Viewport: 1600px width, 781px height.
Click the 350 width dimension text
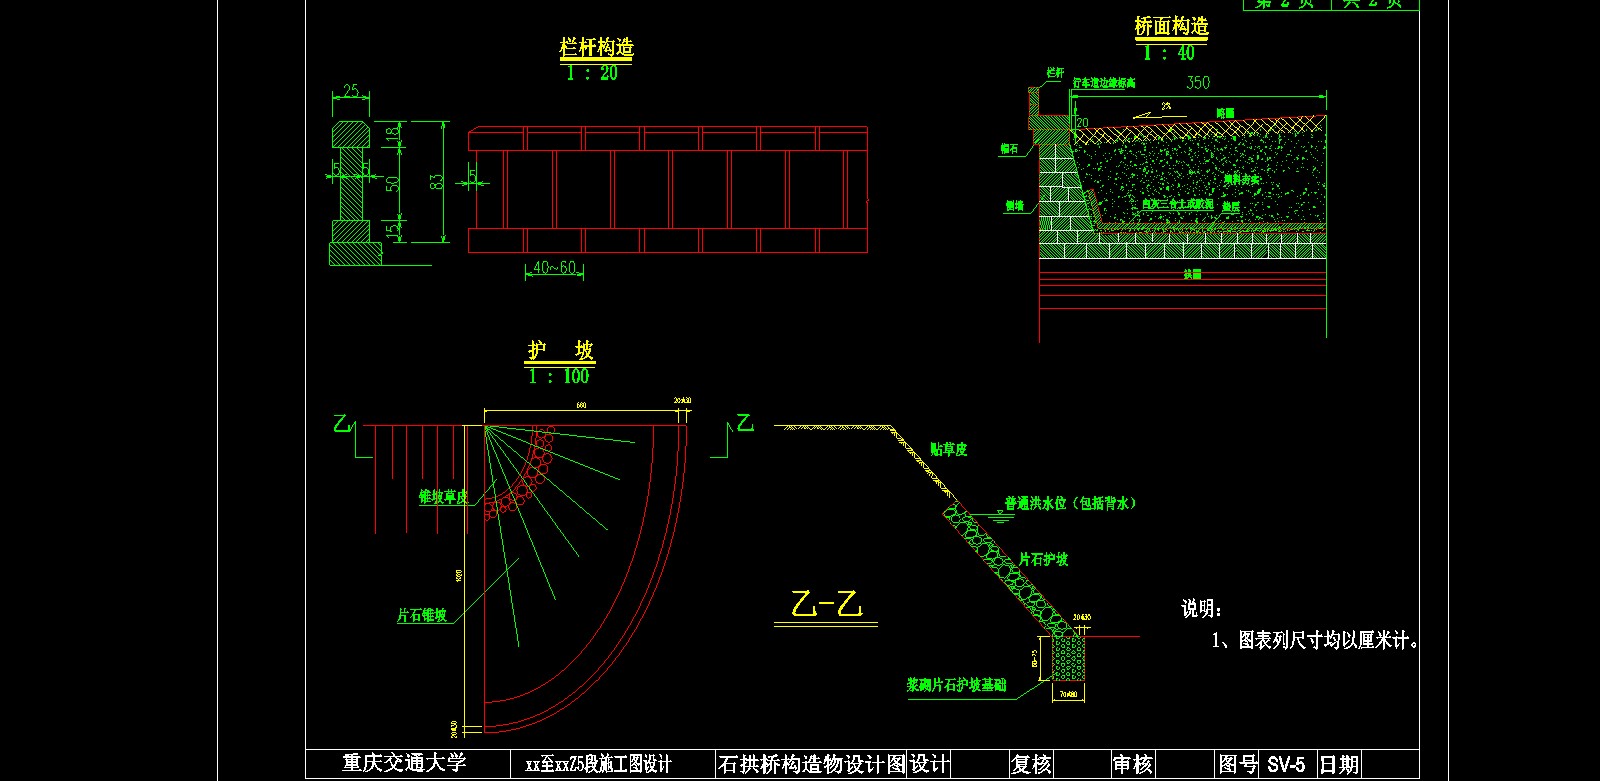[1198, 83]
